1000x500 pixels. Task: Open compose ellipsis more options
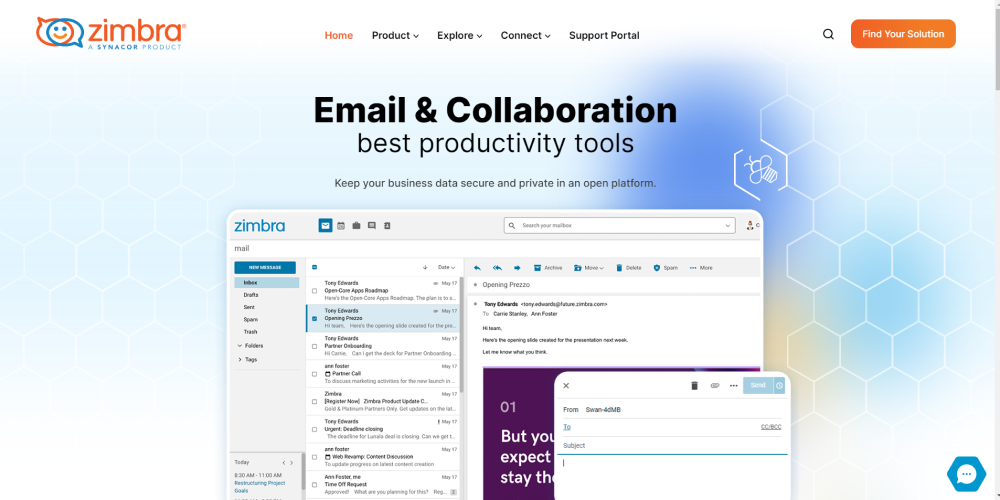(x=733, y=385)
